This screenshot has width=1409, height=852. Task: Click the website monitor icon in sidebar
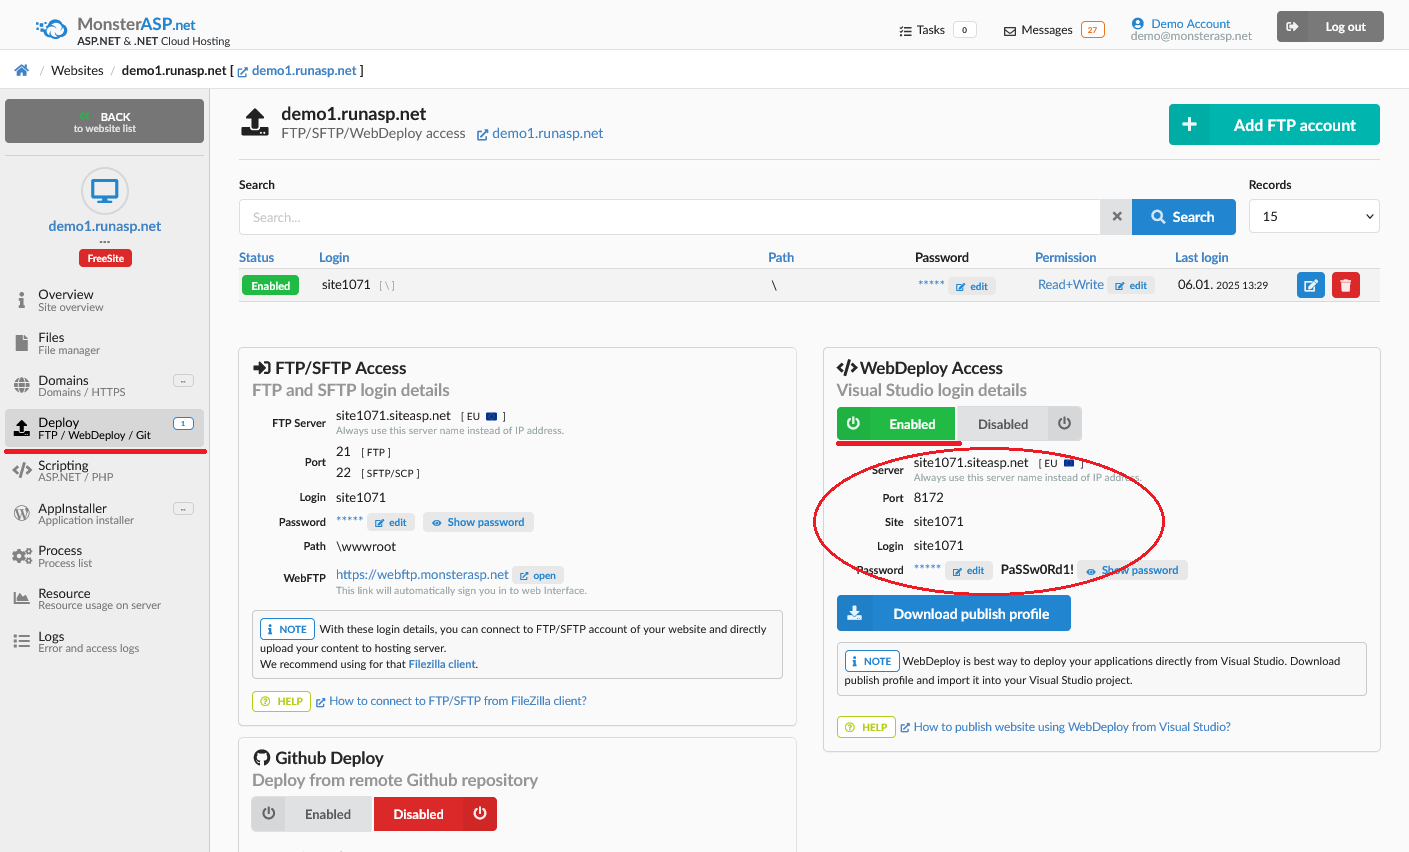tap(104, 190)
